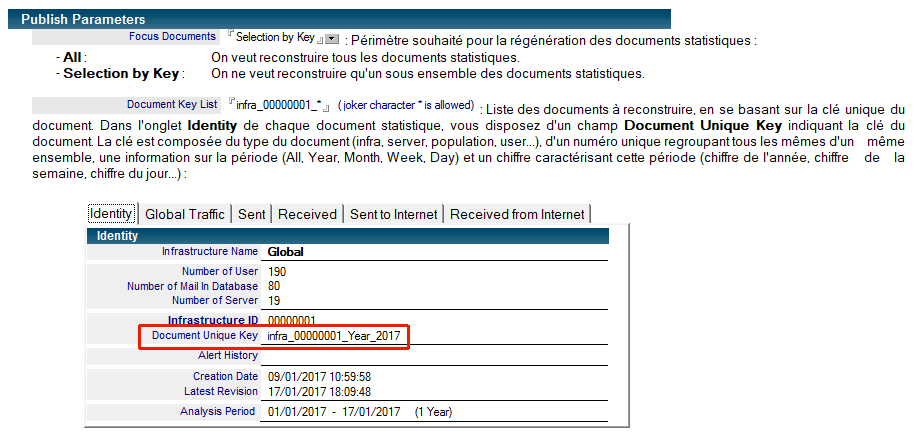Select the Global infrastructure name value
This screenshot has height=447, width=917.
coord(285,252)
